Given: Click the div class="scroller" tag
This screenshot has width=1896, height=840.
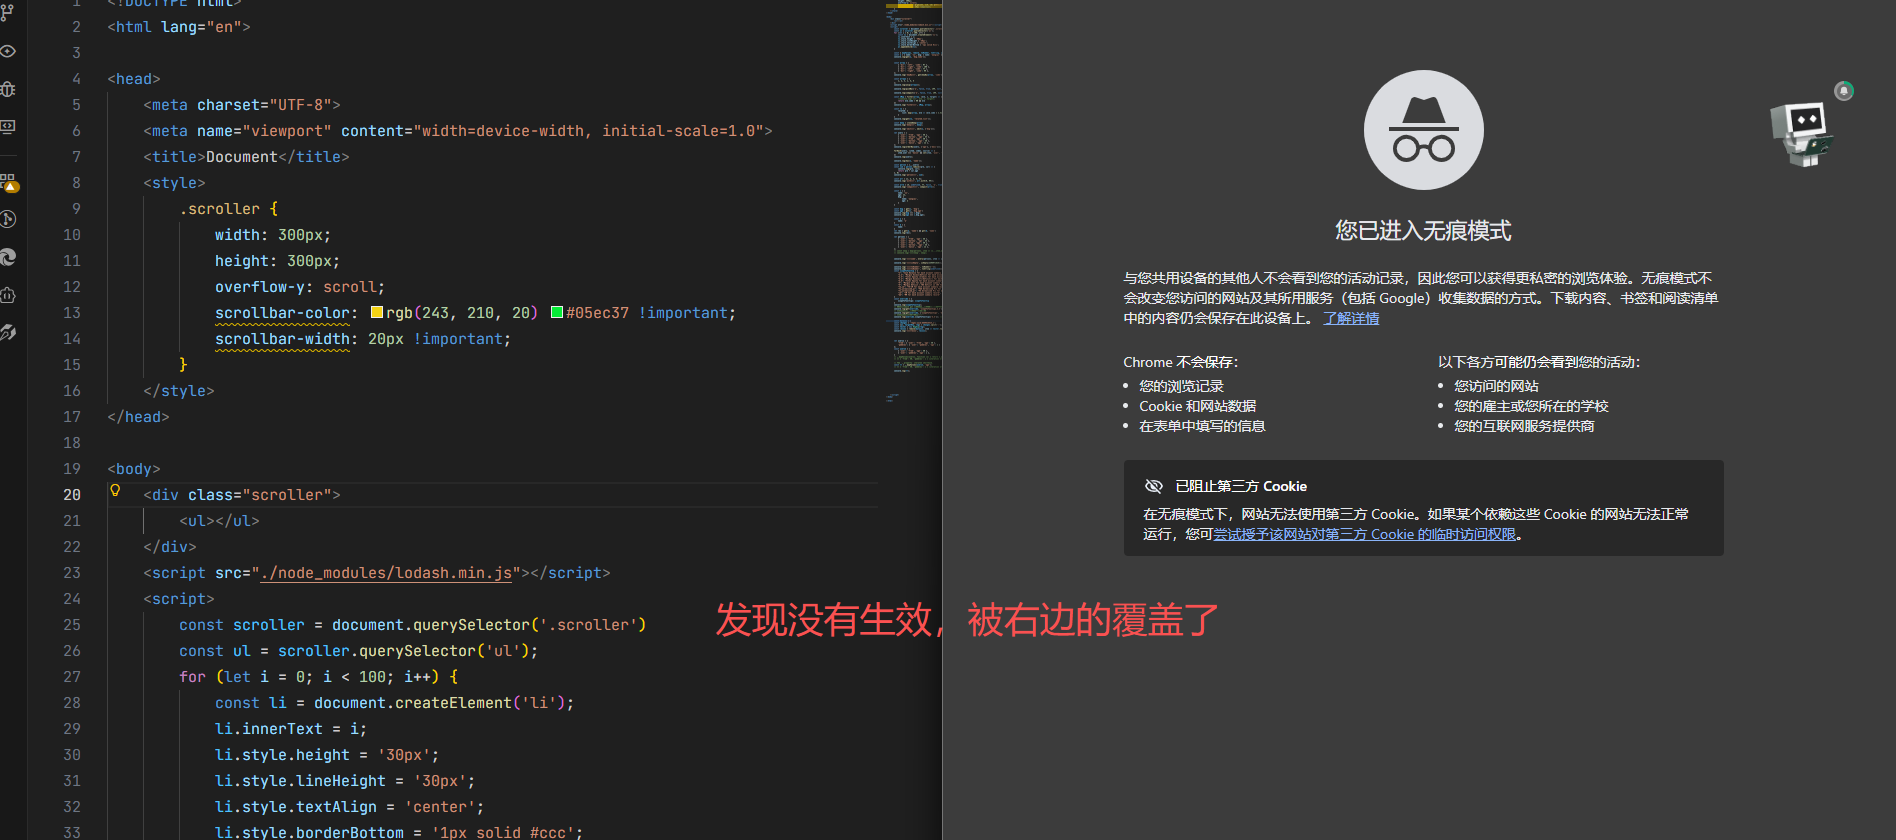Looking at the screenshot, I should (x=242, y=495).
